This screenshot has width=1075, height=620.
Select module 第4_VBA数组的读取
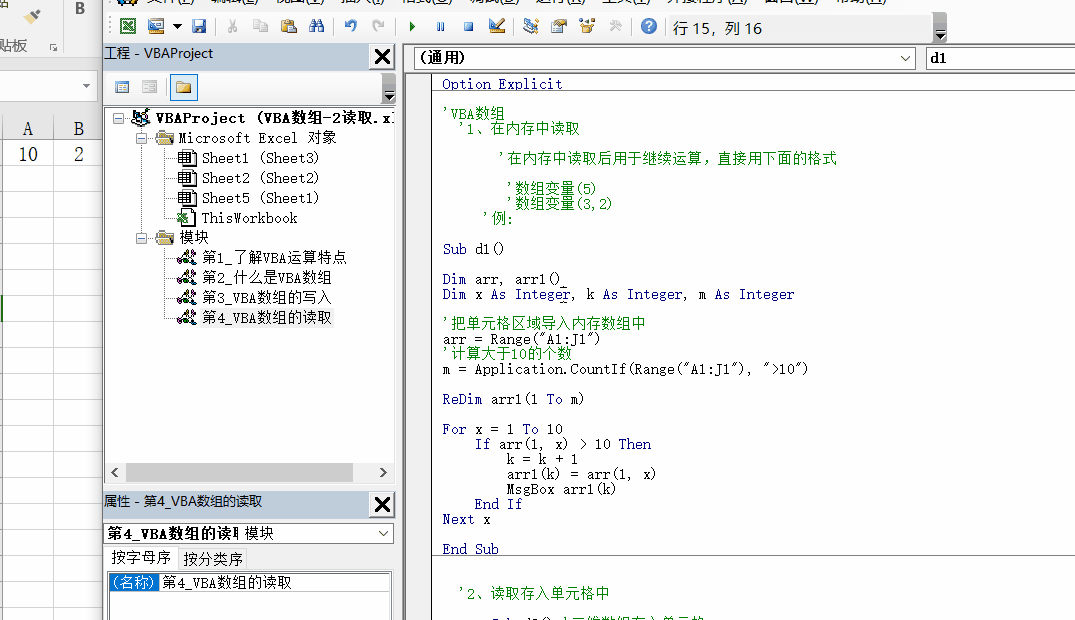tap(266, 318)
